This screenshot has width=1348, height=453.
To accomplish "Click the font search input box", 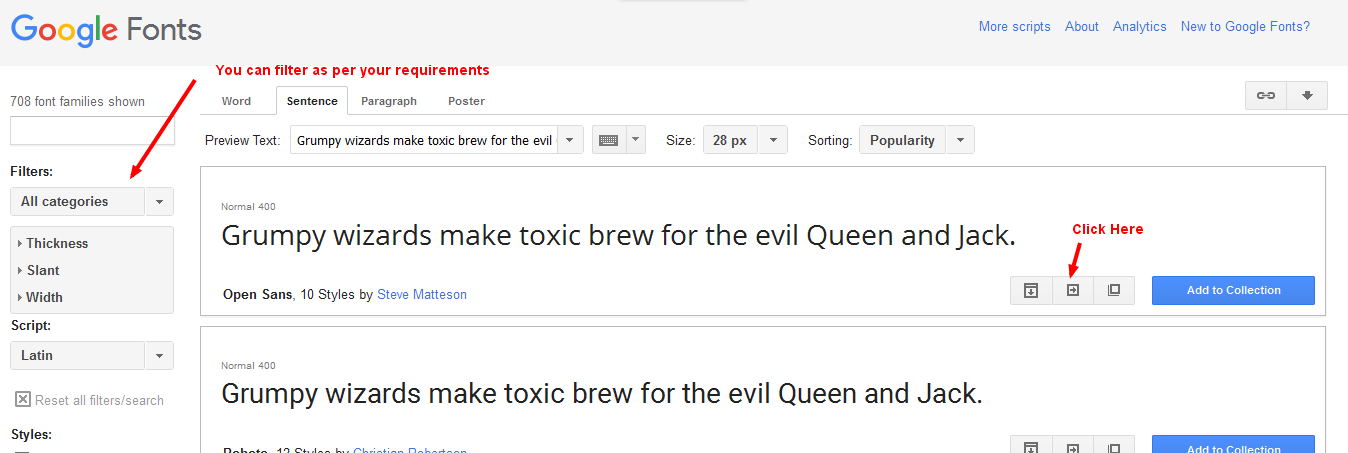I will [92, 130].
